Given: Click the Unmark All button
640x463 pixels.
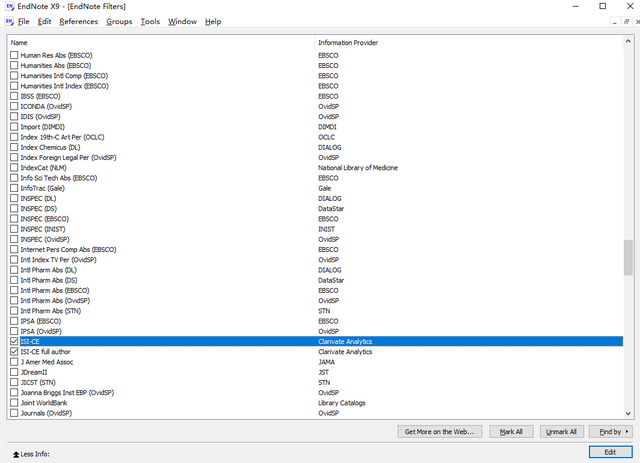Looking at the screenshot, I should pyautogui.click(x=562, y=432).
